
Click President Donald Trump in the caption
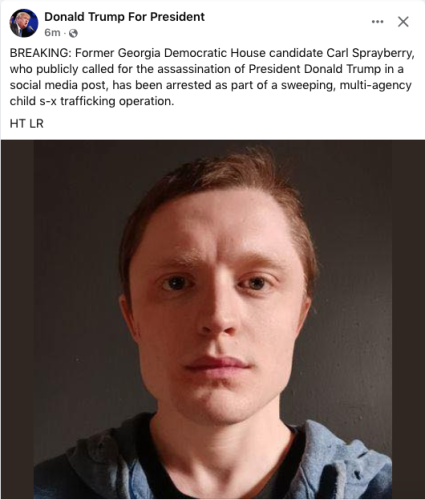[314, 69]
